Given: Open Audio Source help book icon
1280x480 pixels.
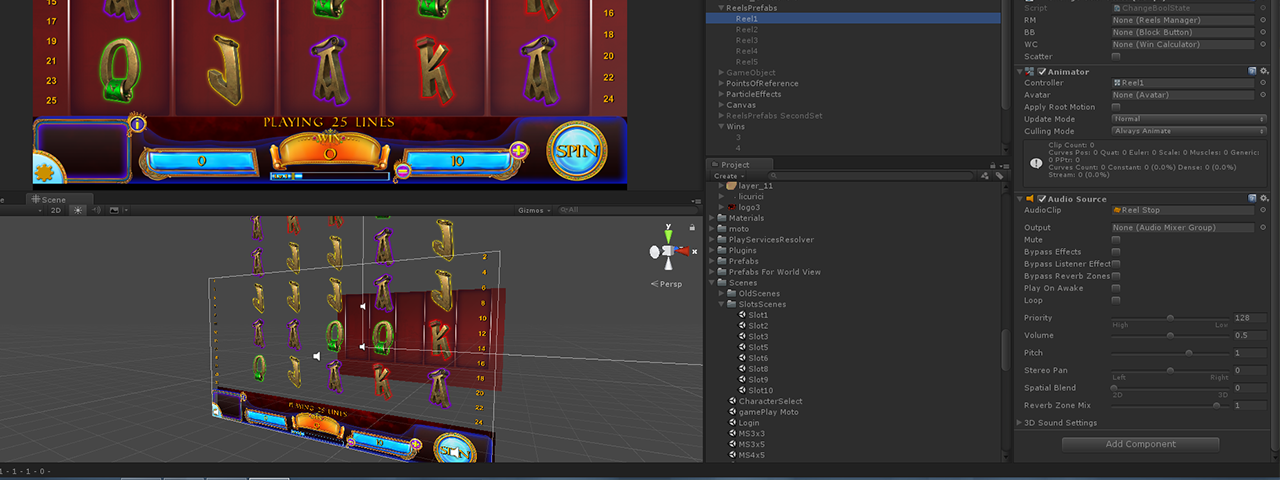Looking at the screenshot, I should pos(1251,199).
